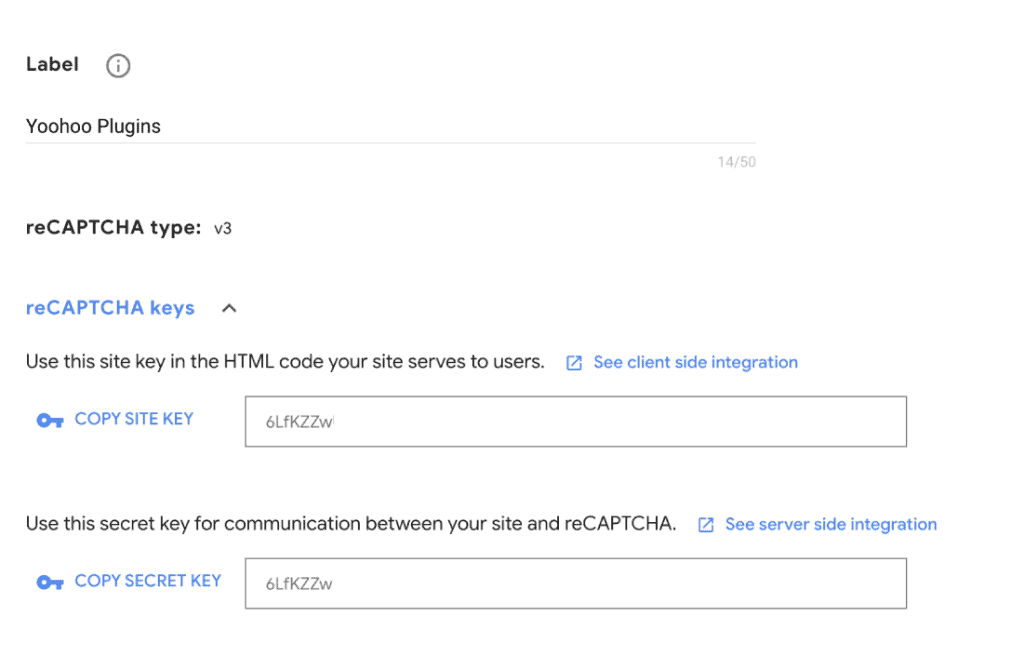Viewport: 1024px width, 670px height.
Task: Click the key icon beside Copy Secret Key
Action: 50,582
